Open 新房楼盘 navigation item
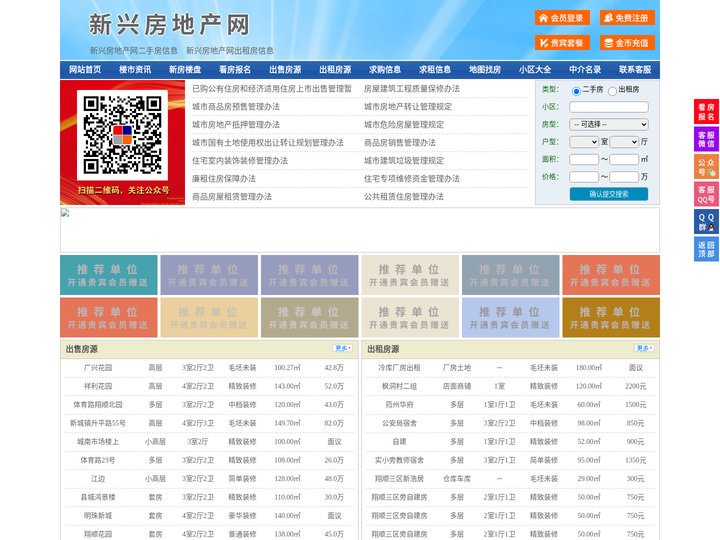Image resolution: width=720 pixels, height=540 pixels. (185, 70)
